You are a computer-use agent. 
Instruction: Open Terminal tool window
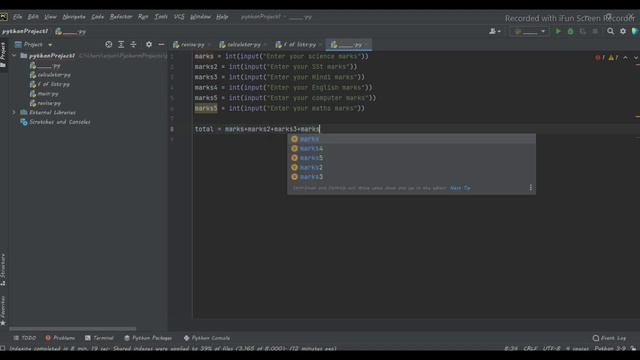coord(99,338)
